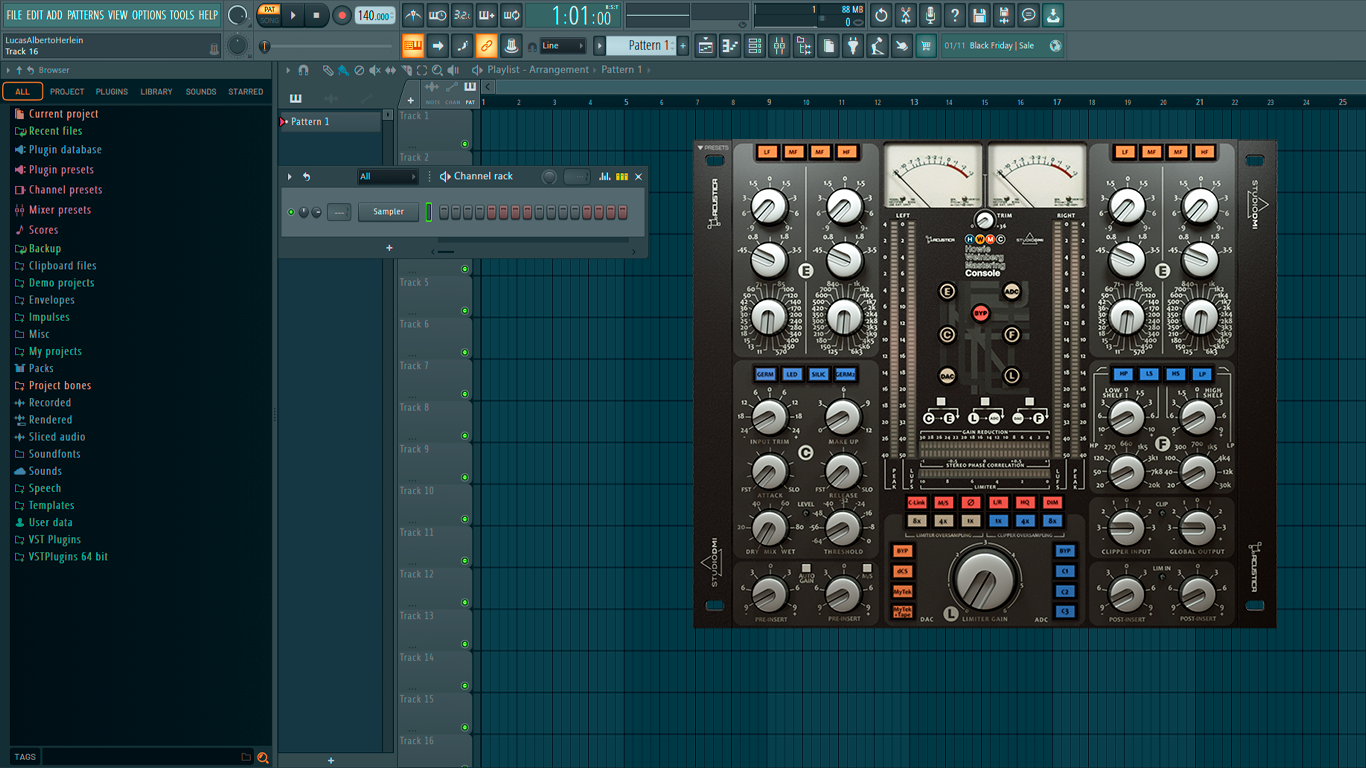Toggle the M/S mode button
The width and height of the screenshot is (1366, 768).
coord(943,503)
